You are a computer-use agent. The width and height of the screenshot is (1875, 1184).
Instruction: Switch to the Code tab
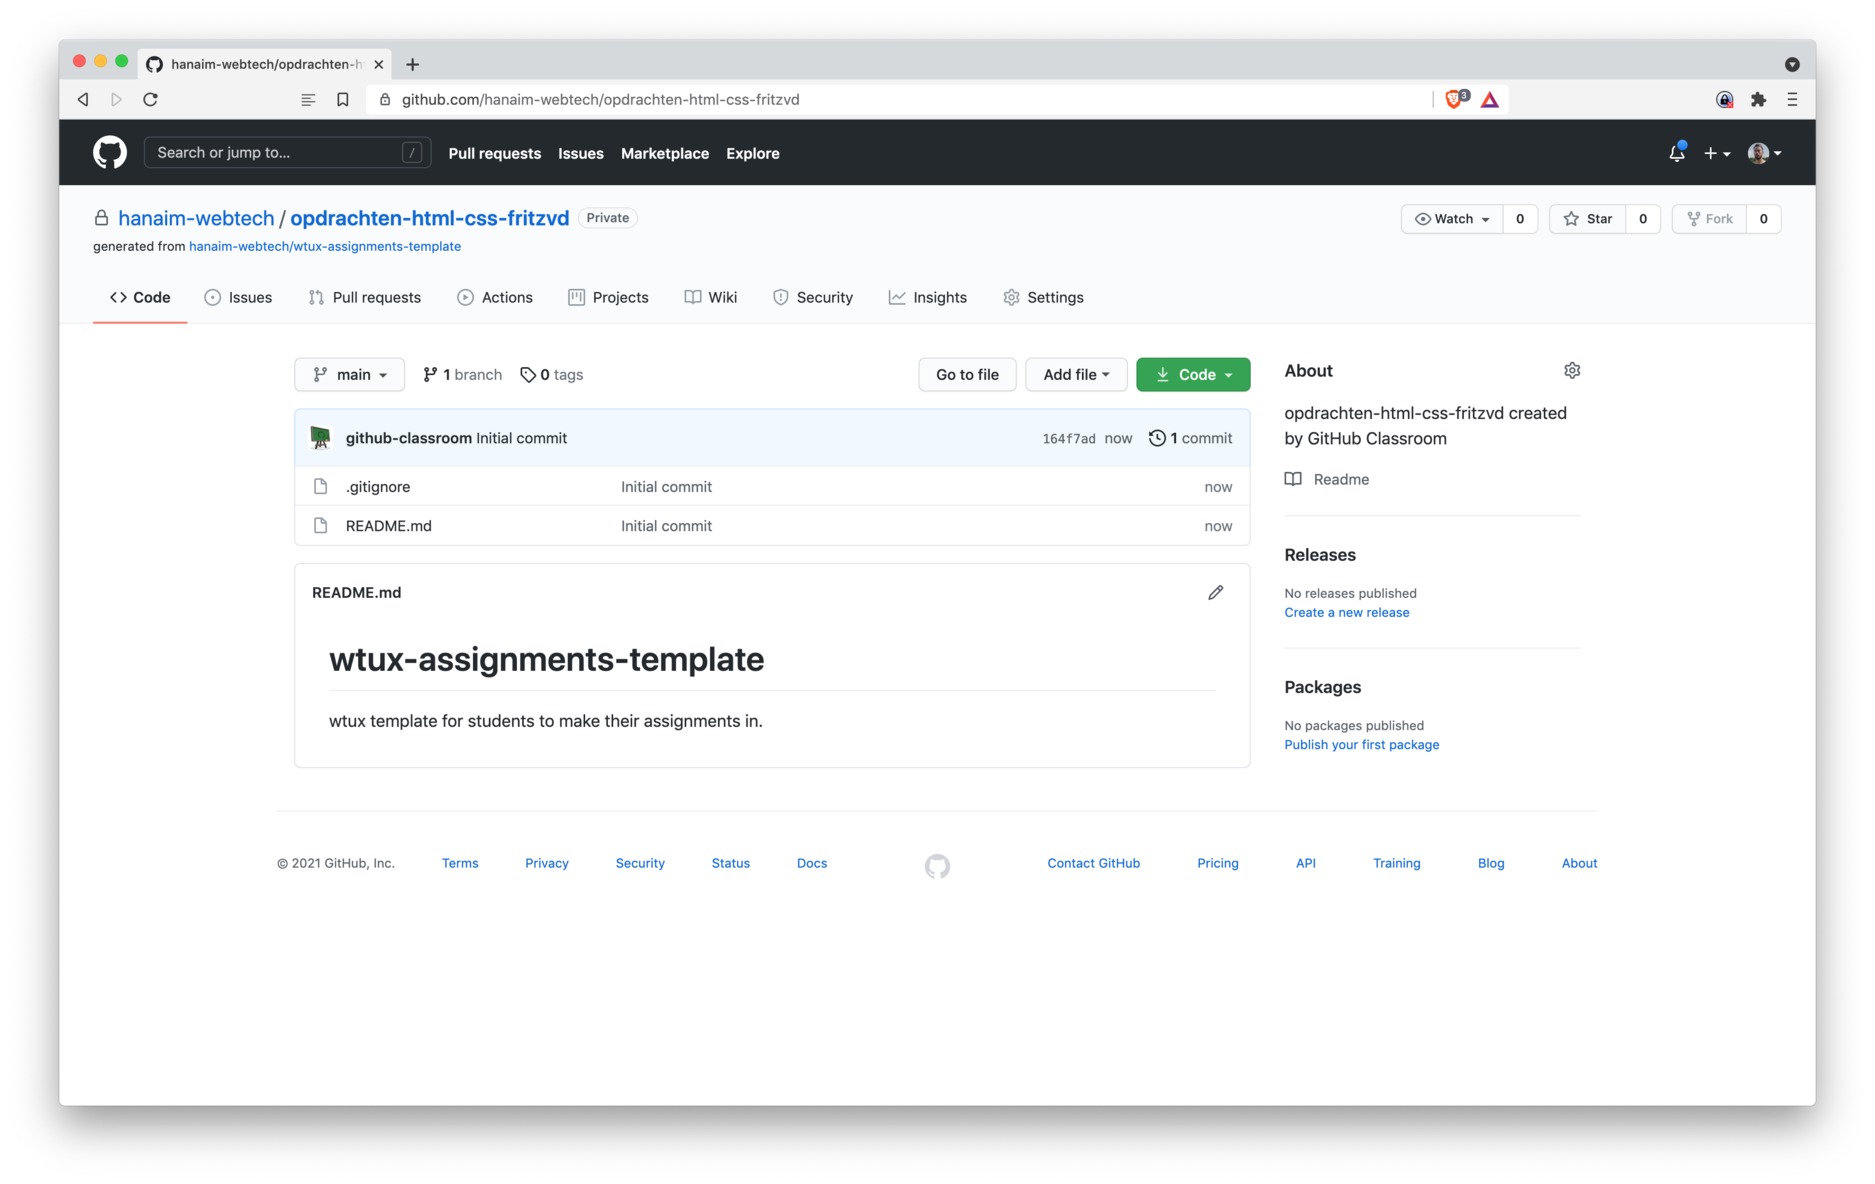coord(140,297)
